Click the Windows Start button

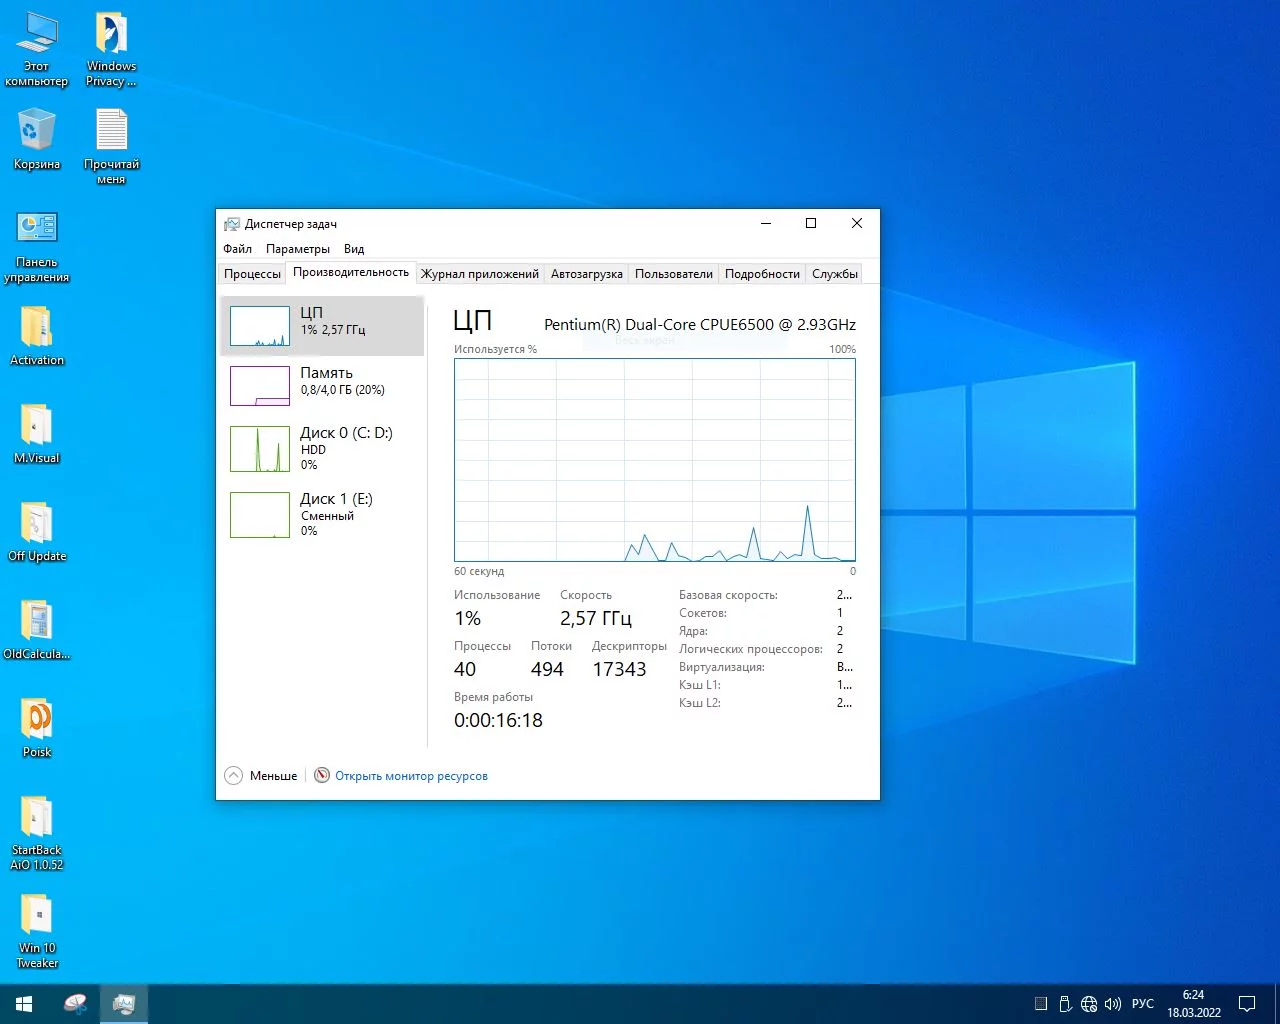24,1004
